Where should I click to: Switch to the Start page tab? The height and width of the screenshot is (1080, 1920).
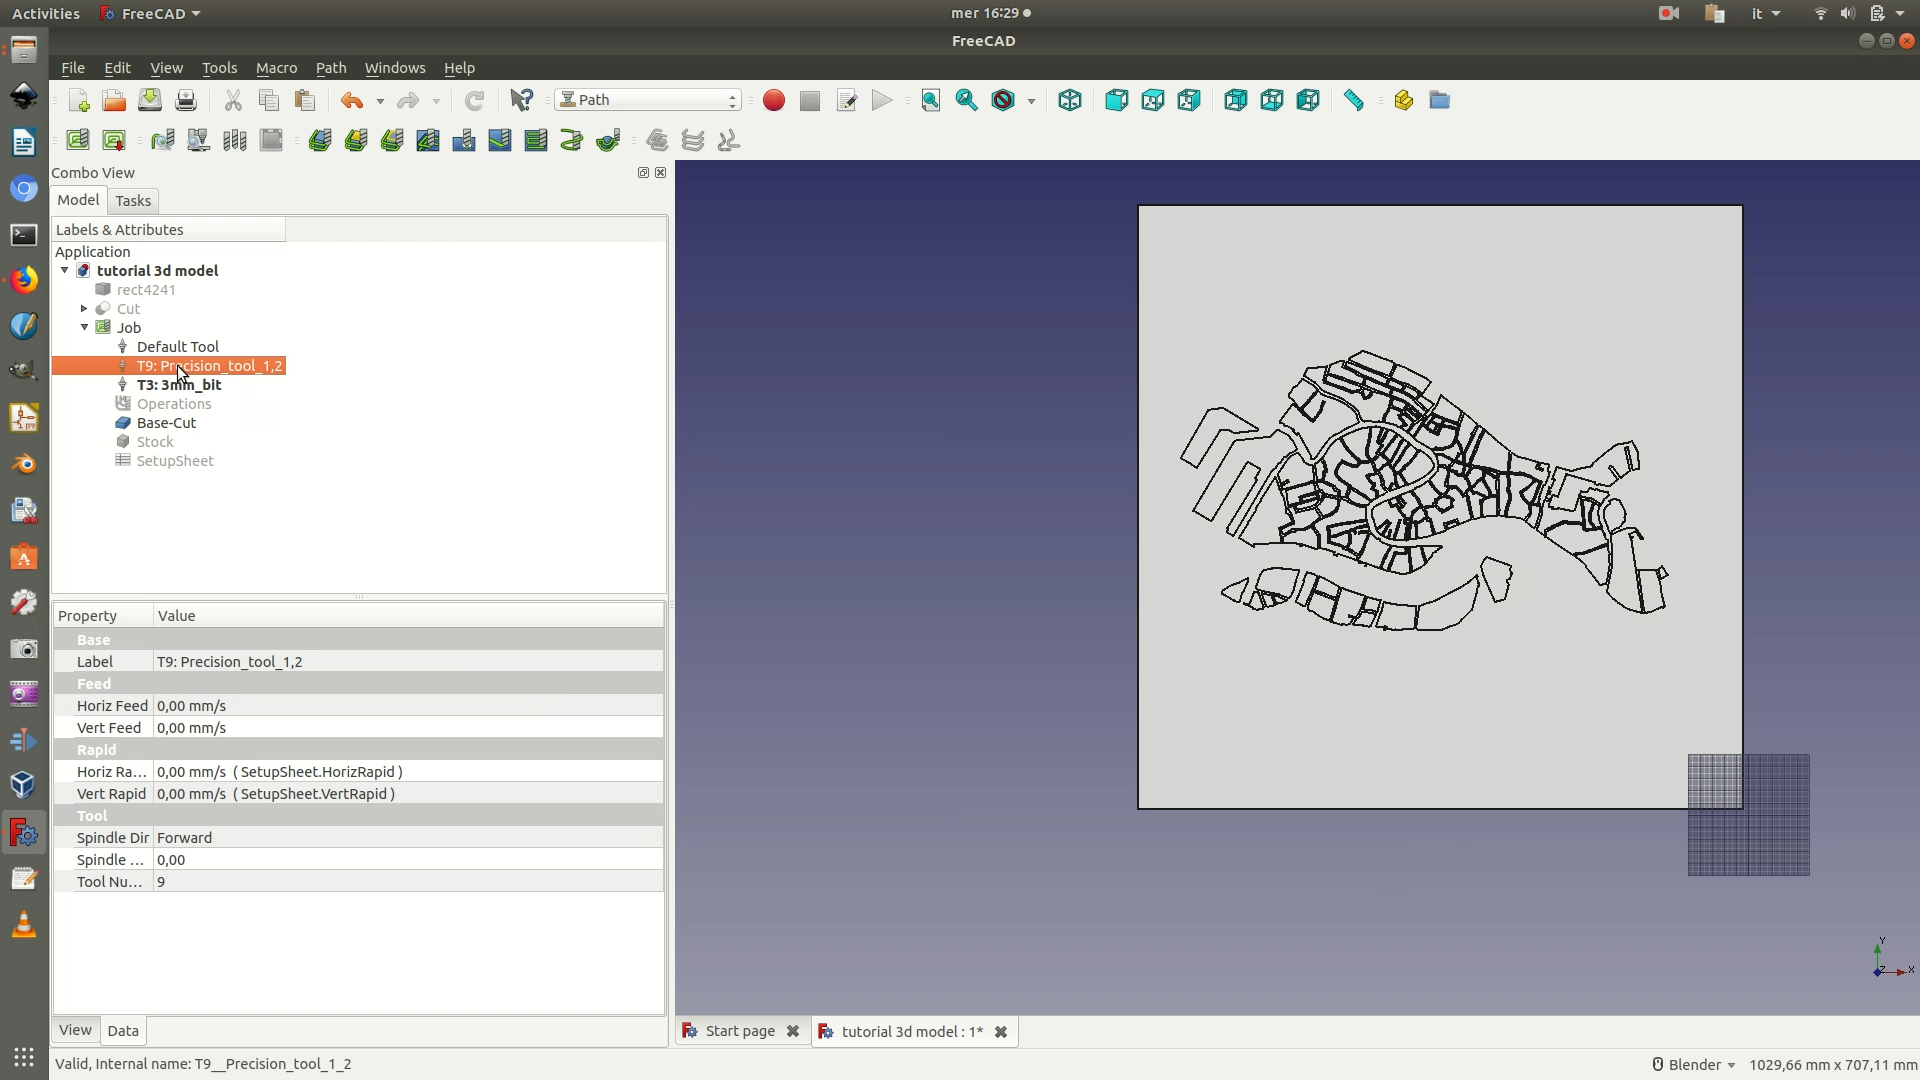click(740, 1031)
